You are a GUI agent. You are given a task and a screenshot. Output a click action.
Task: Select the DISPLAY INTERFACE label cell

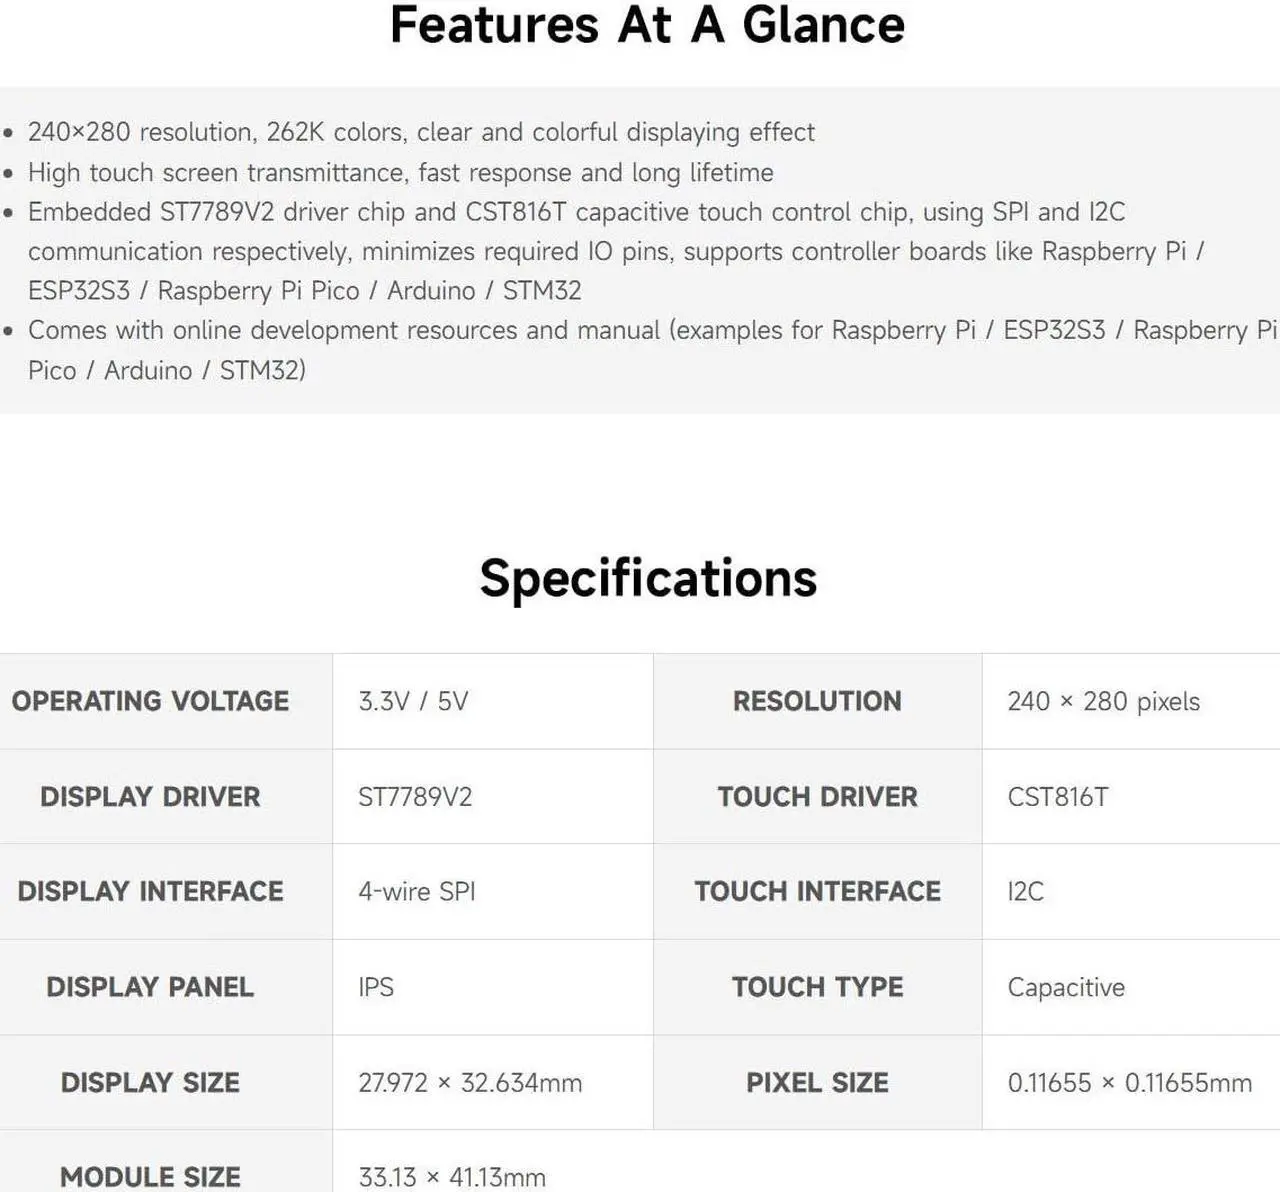click(x=166, y=891)
